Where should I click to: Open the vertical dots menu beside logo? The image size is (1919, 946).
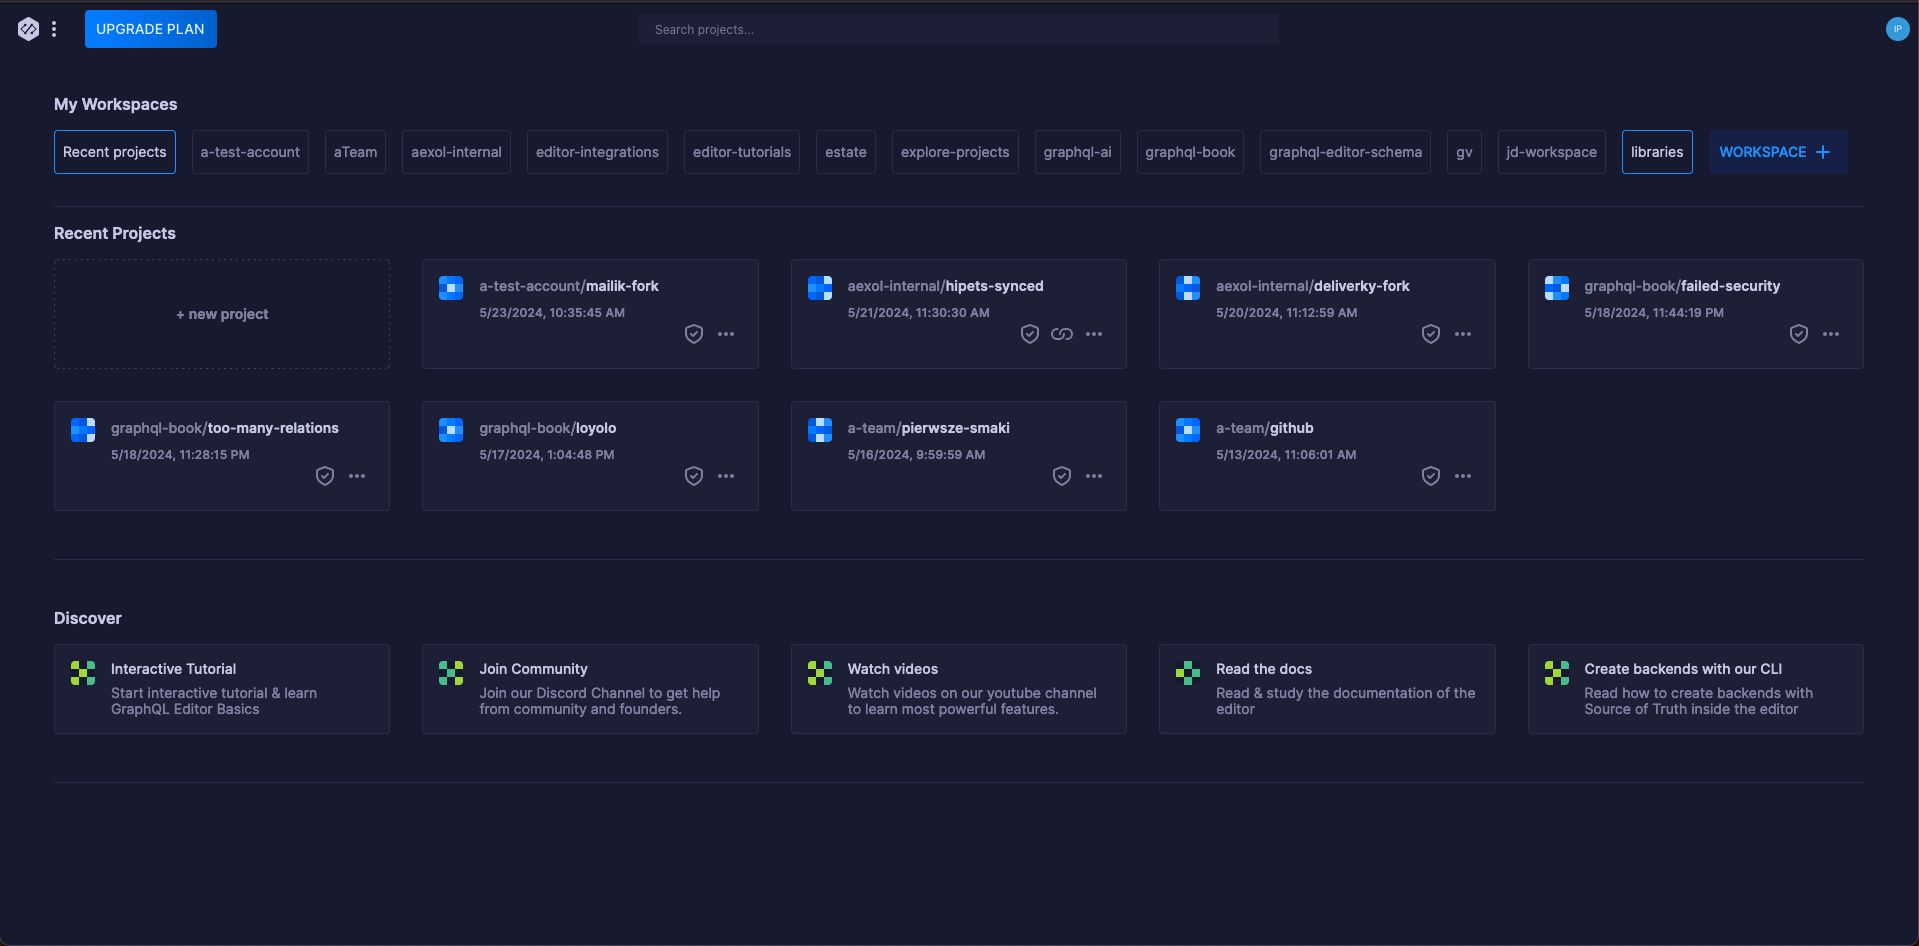pyautogui.click(x=54, y=29)
